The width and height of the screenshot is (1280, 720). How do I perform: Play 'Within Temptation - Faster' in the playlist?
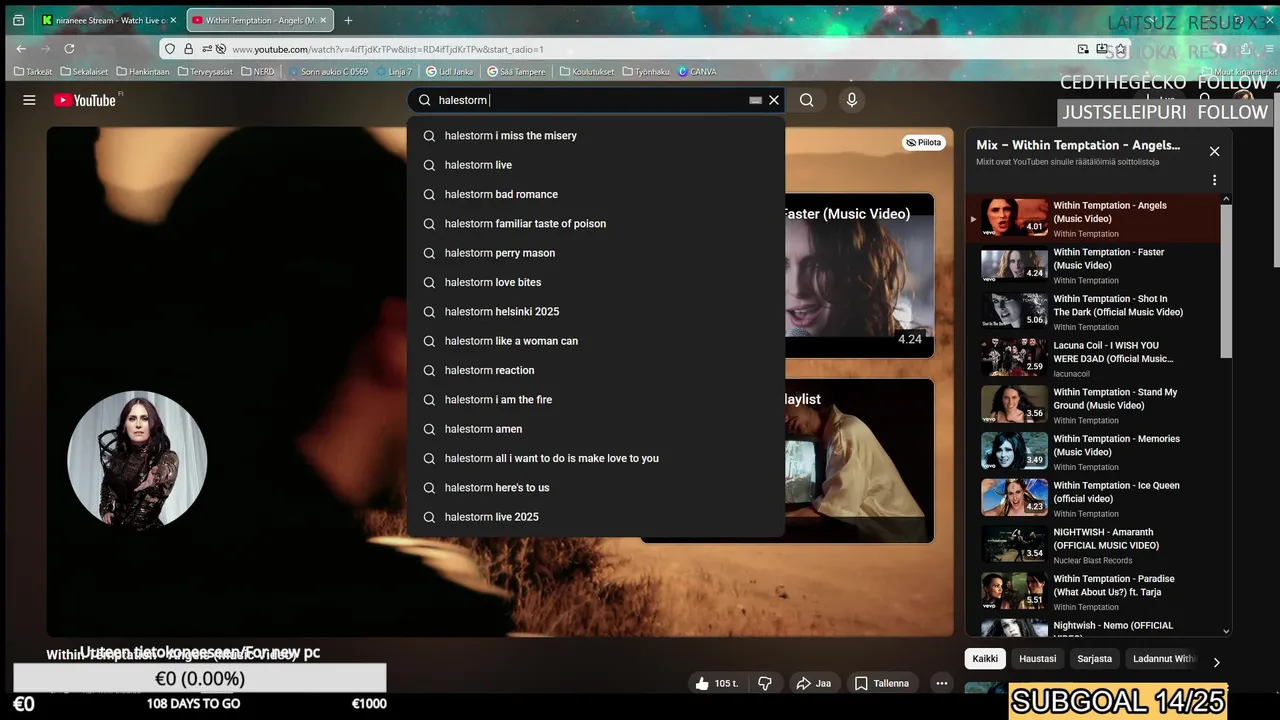[x=1092, y=265]
